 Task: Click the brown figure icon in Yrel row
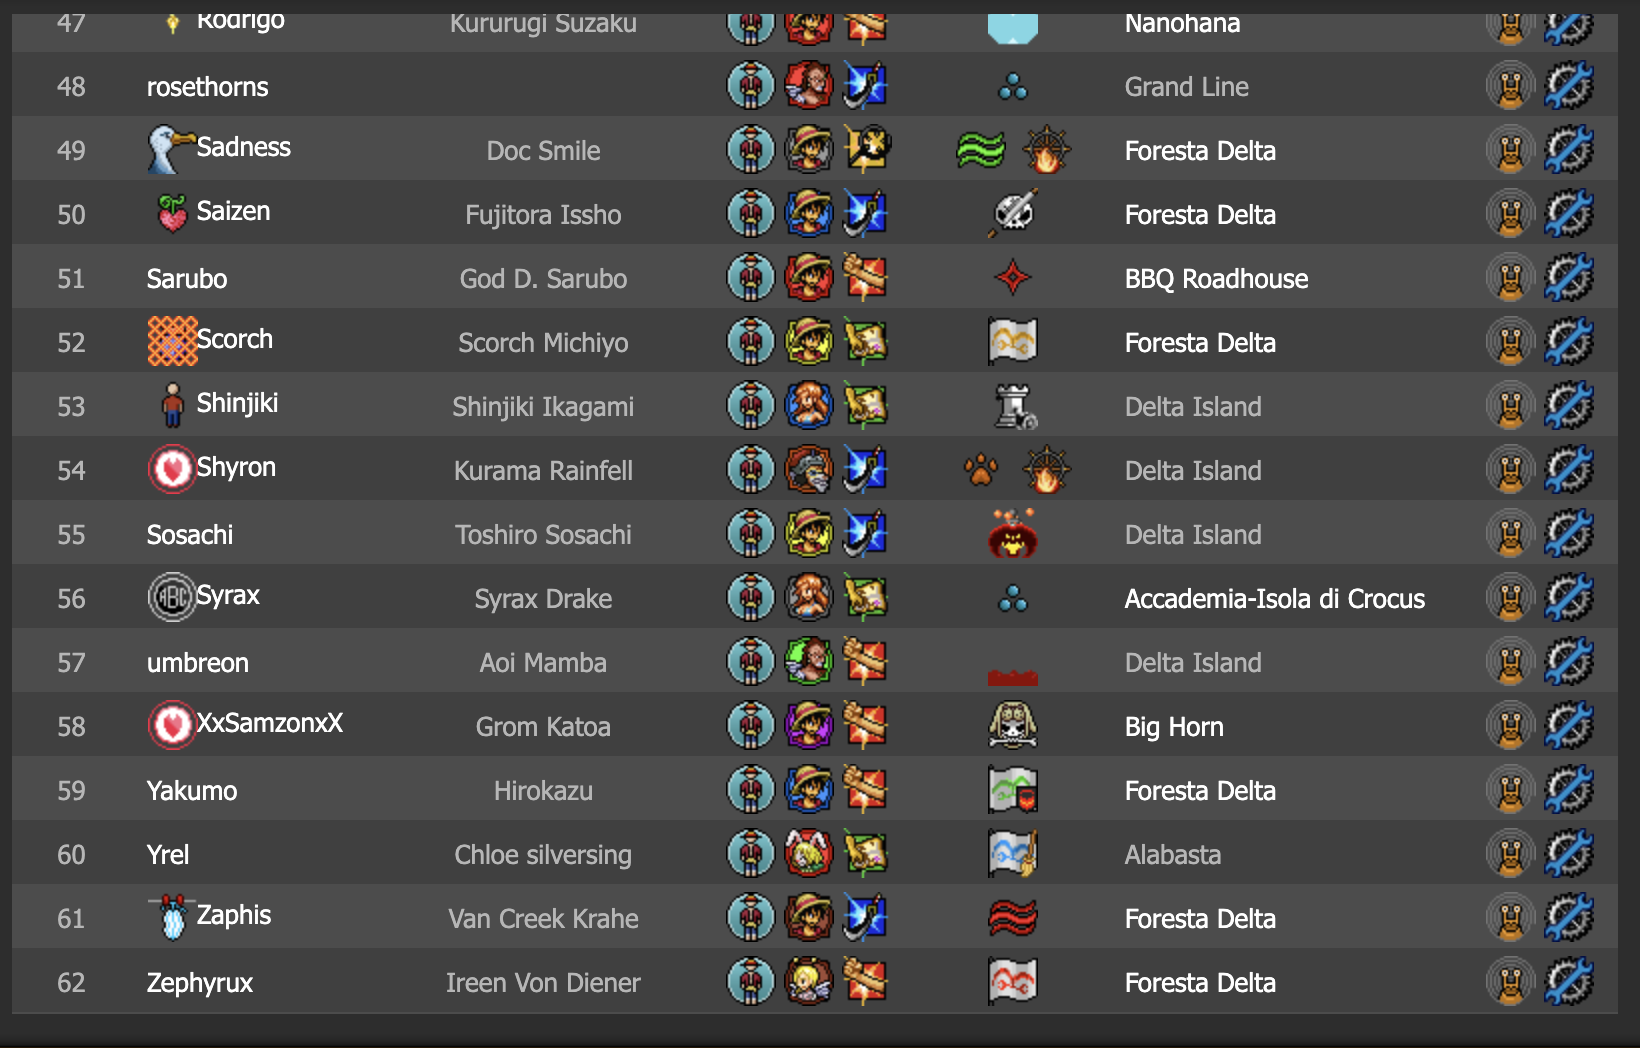click(x=1510, y=854)
